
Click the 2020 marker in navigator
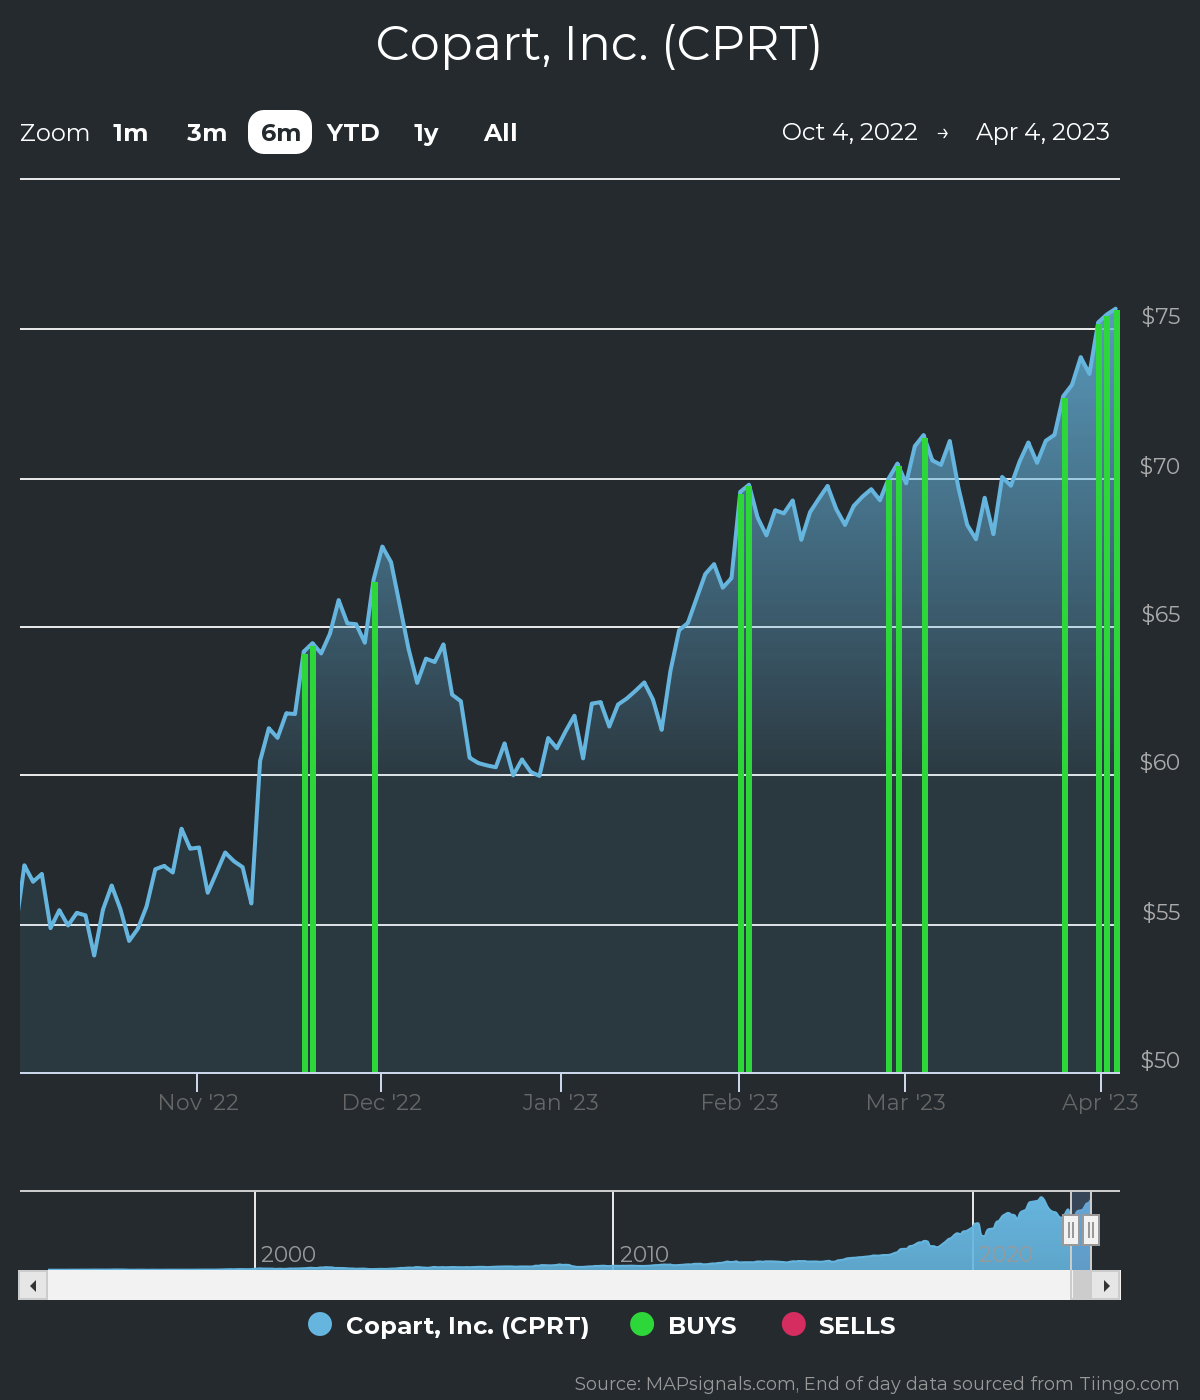(1005, 1254)
